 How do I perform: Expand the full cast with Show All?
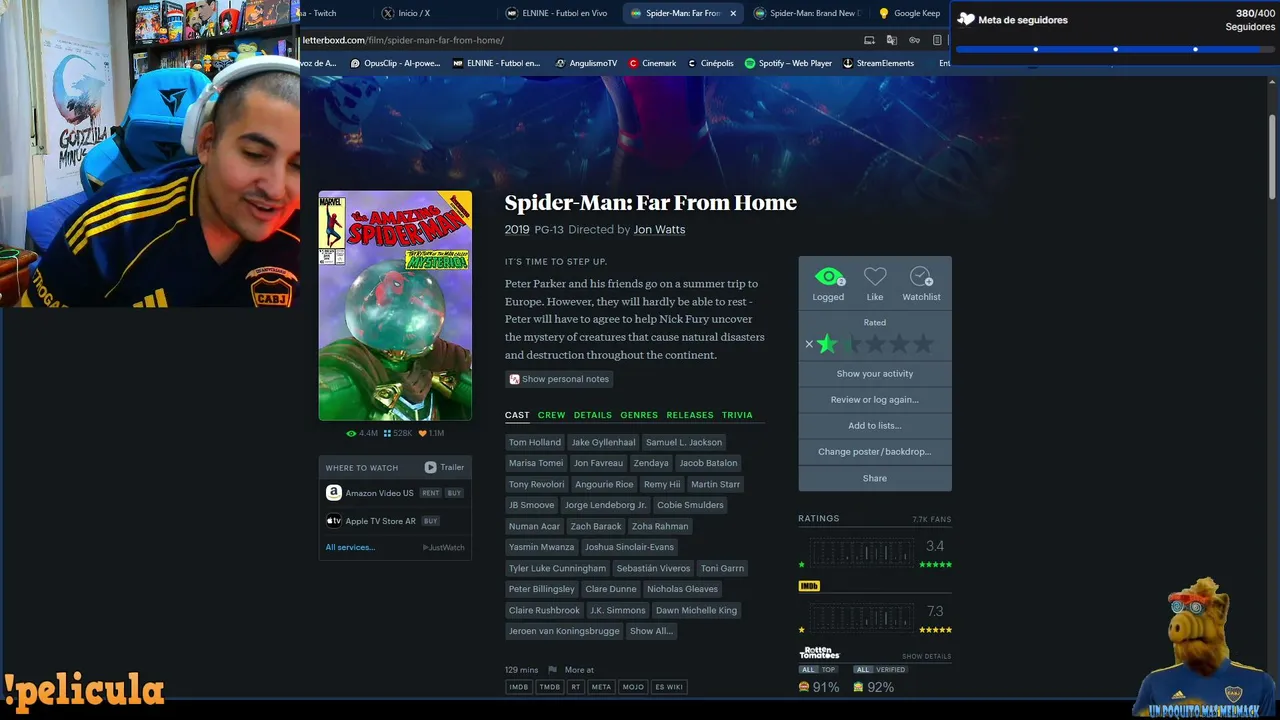pyautogui.click(x=650, y=631)
